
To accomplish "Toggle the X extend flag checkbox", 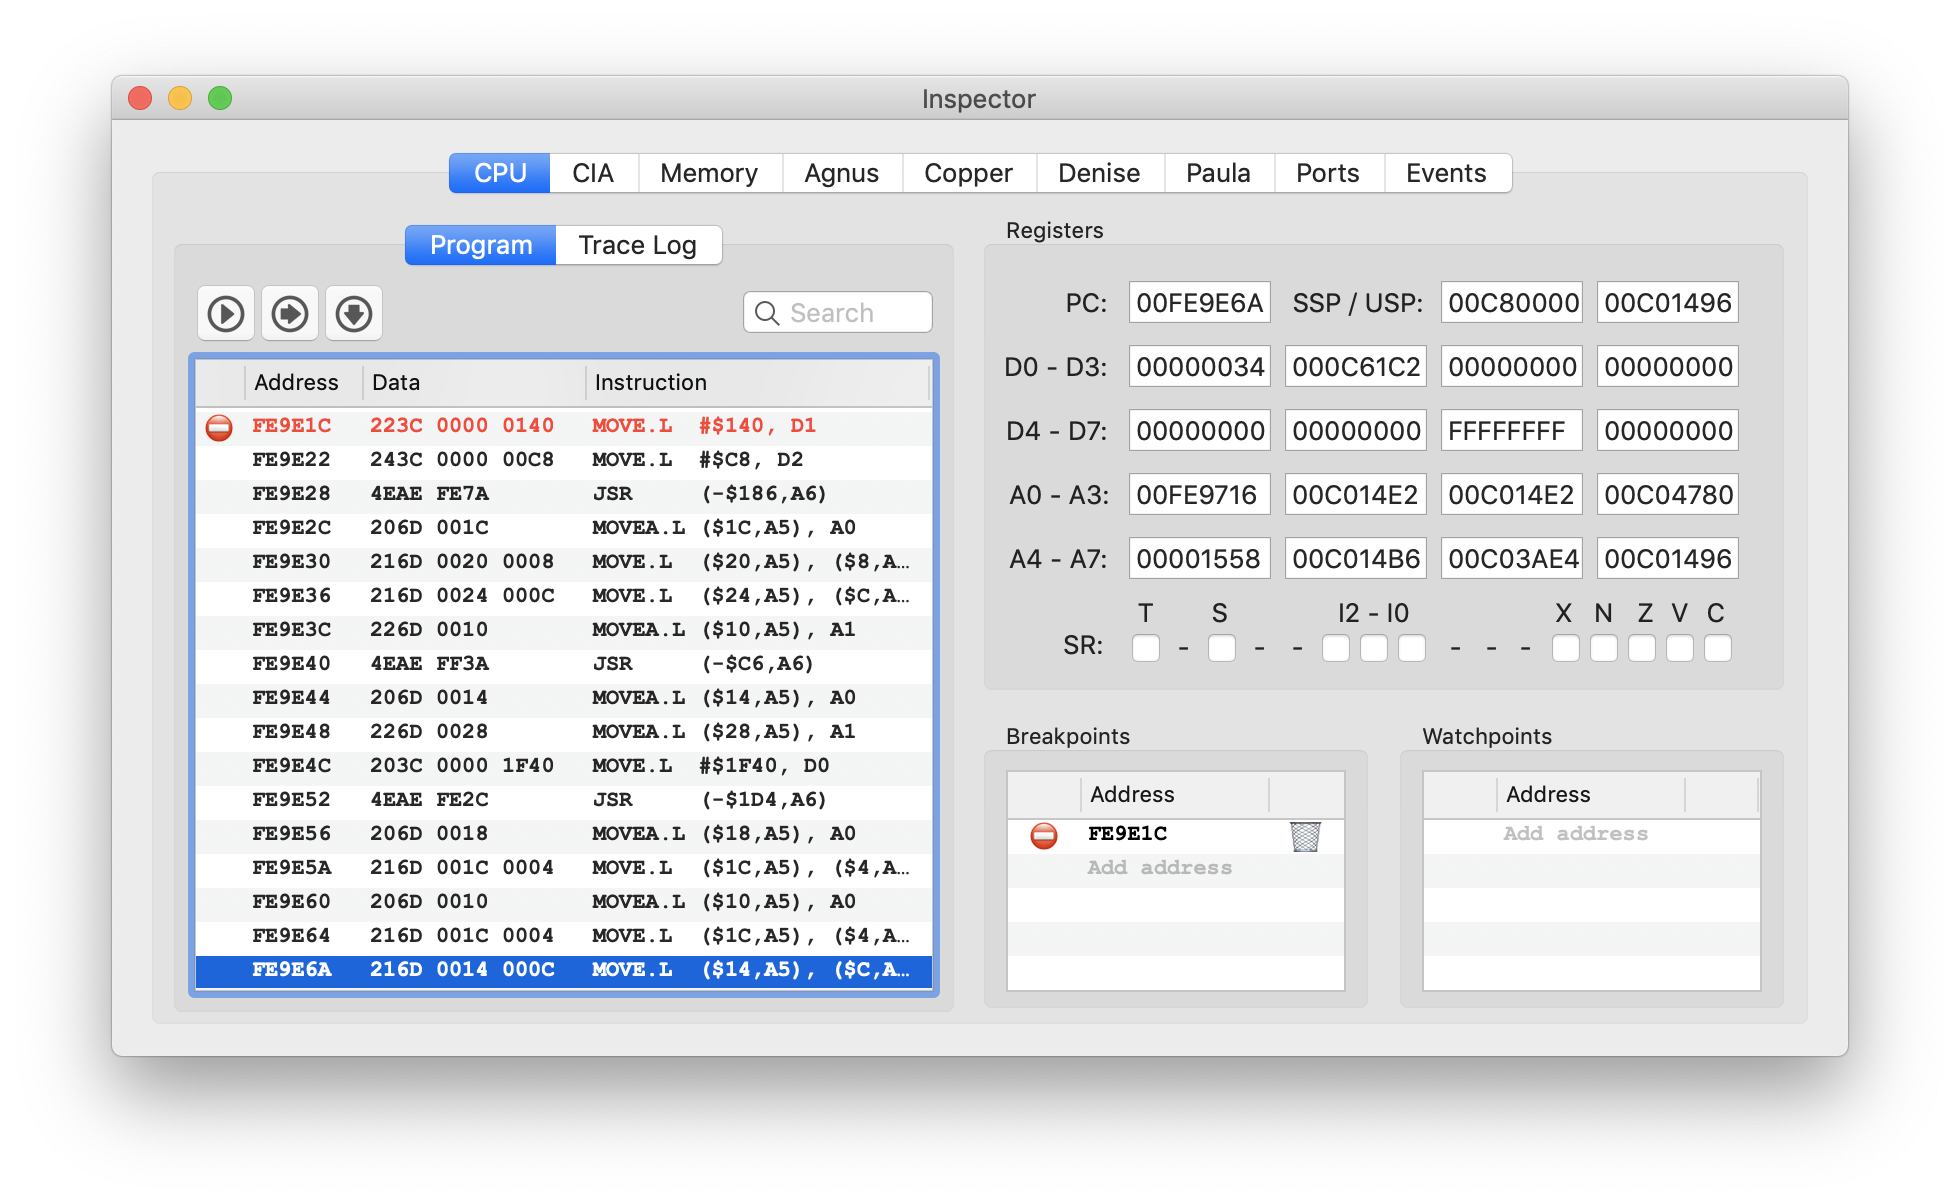I will [1566, 648].
